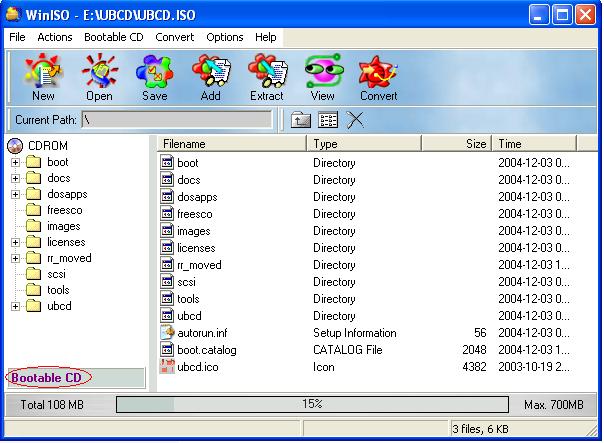Screen dimensions: 604x443
Task: Click the Extract toolbar icon
Action: click(x=266, y=77)
